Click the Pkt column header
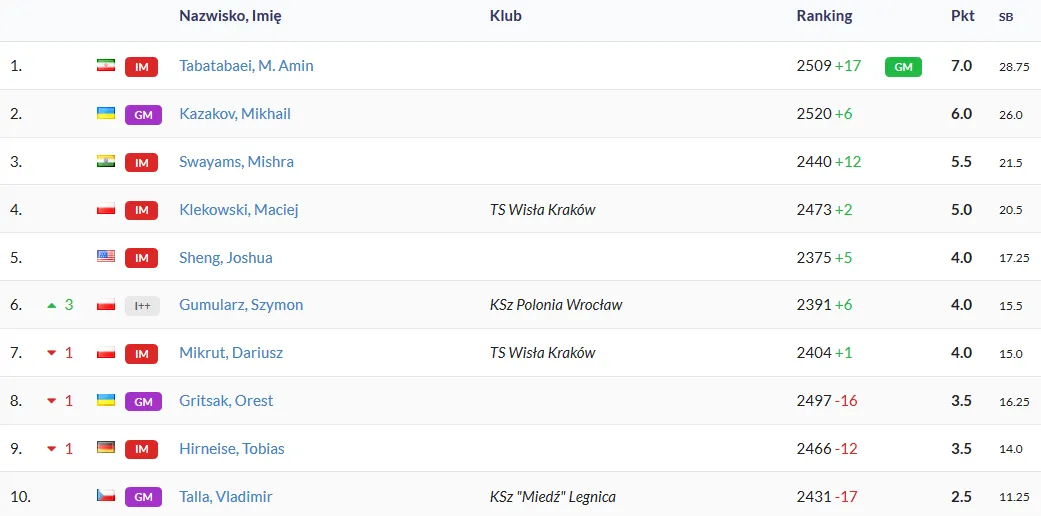Image resolution: width=1041 pixels, height=516 pixels. tap(962, 16)
